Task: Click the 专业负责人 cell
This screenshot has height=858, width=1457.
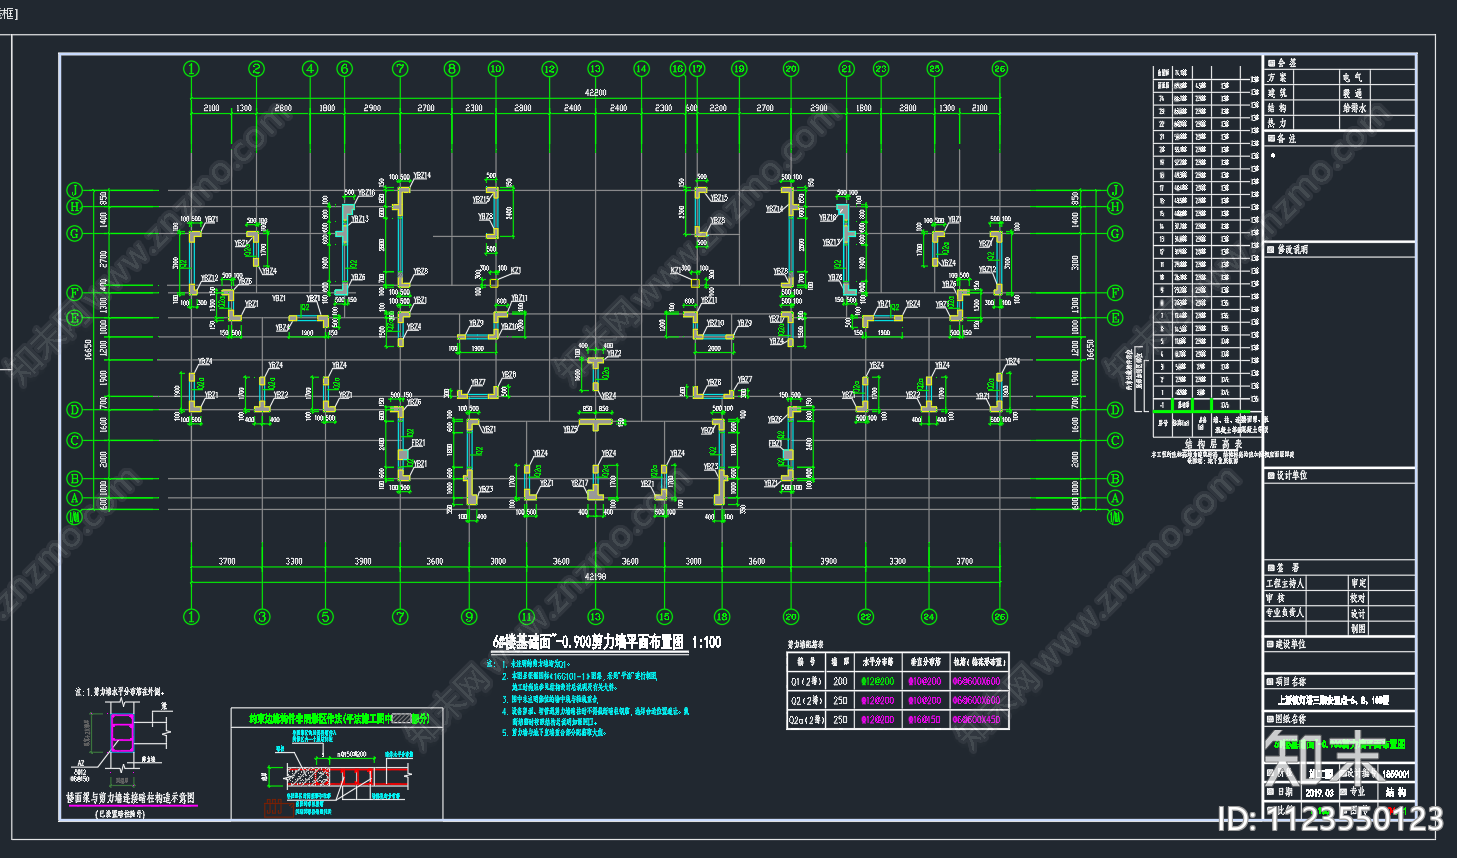Action: click(x=1285, y=613)
